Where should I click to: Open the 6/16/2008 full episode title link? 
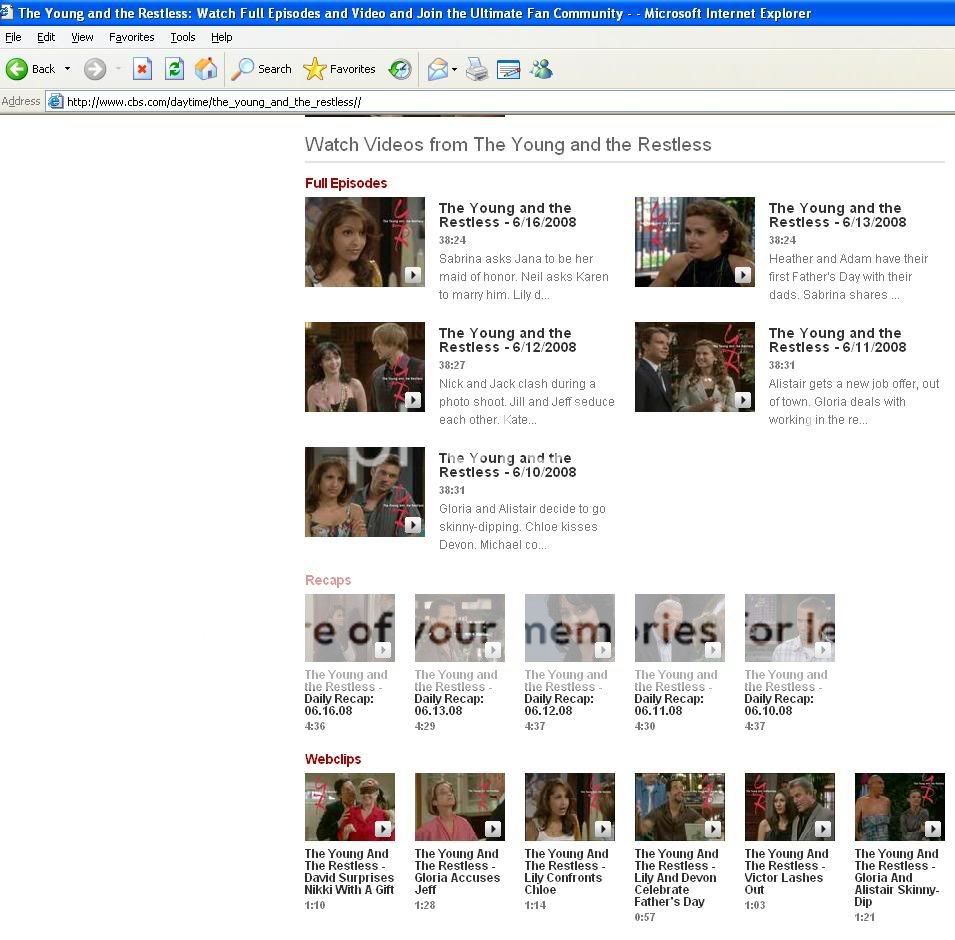(x=507, y=215)
